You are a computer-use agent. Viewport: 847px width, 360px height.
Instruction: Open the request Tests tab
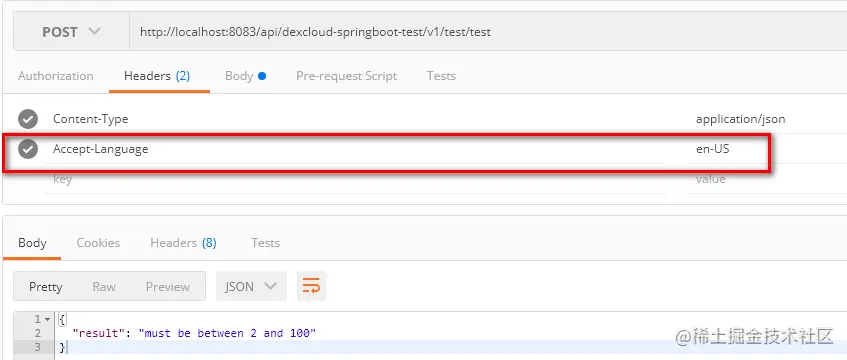[x=441, y=76]
